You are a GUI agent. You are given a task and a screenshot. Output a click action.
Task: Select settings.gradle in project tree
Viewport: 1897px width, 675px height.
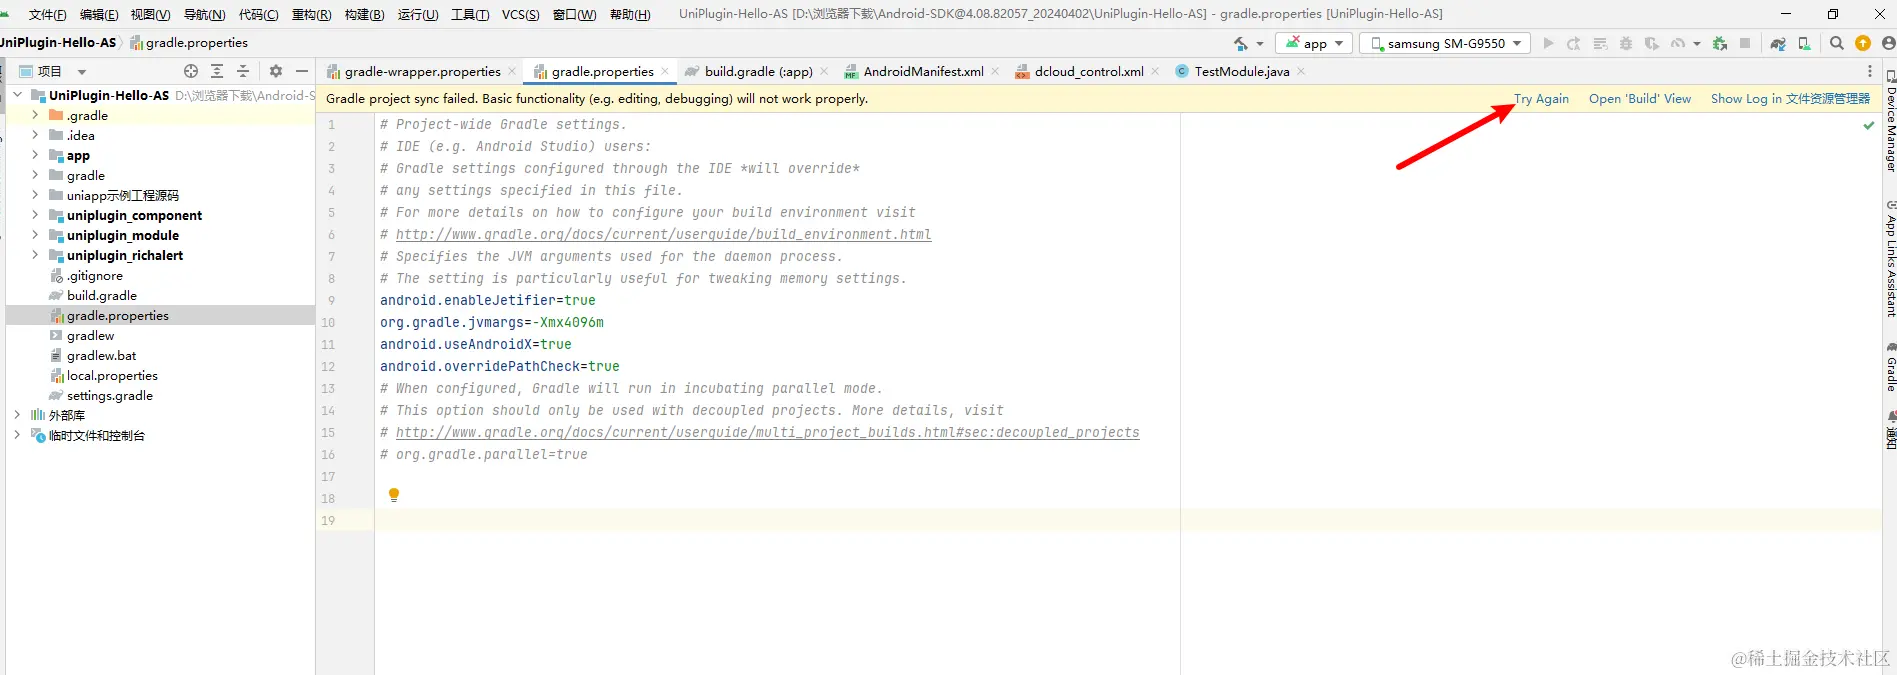109,395
